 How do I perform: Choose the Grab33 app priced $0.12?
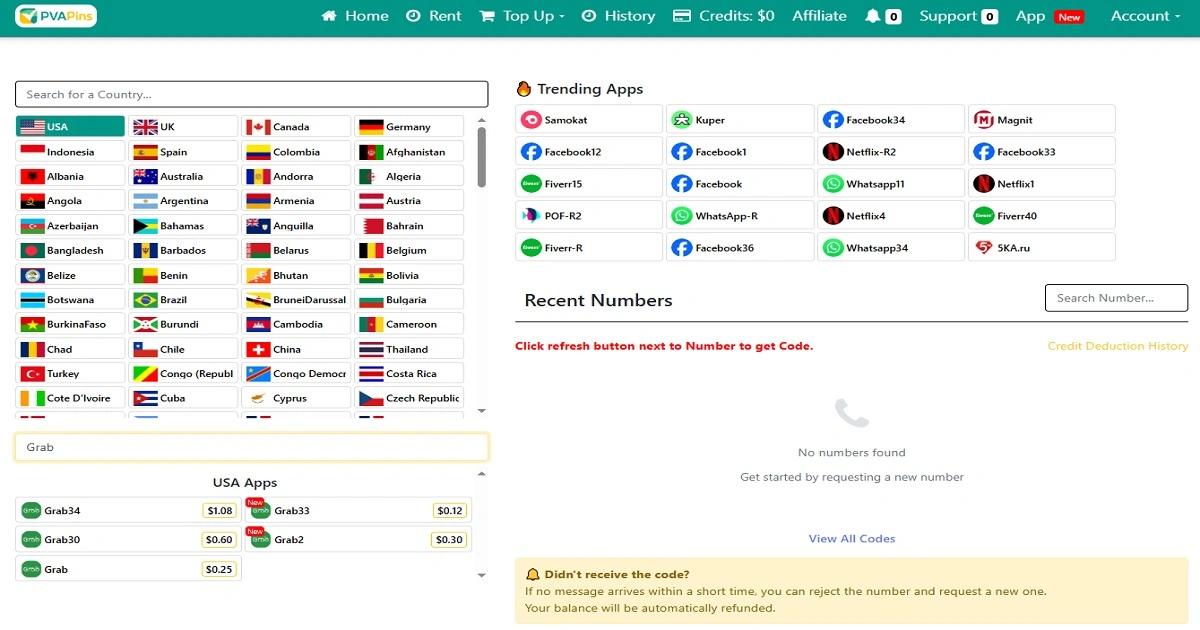(x=359, y=510)
